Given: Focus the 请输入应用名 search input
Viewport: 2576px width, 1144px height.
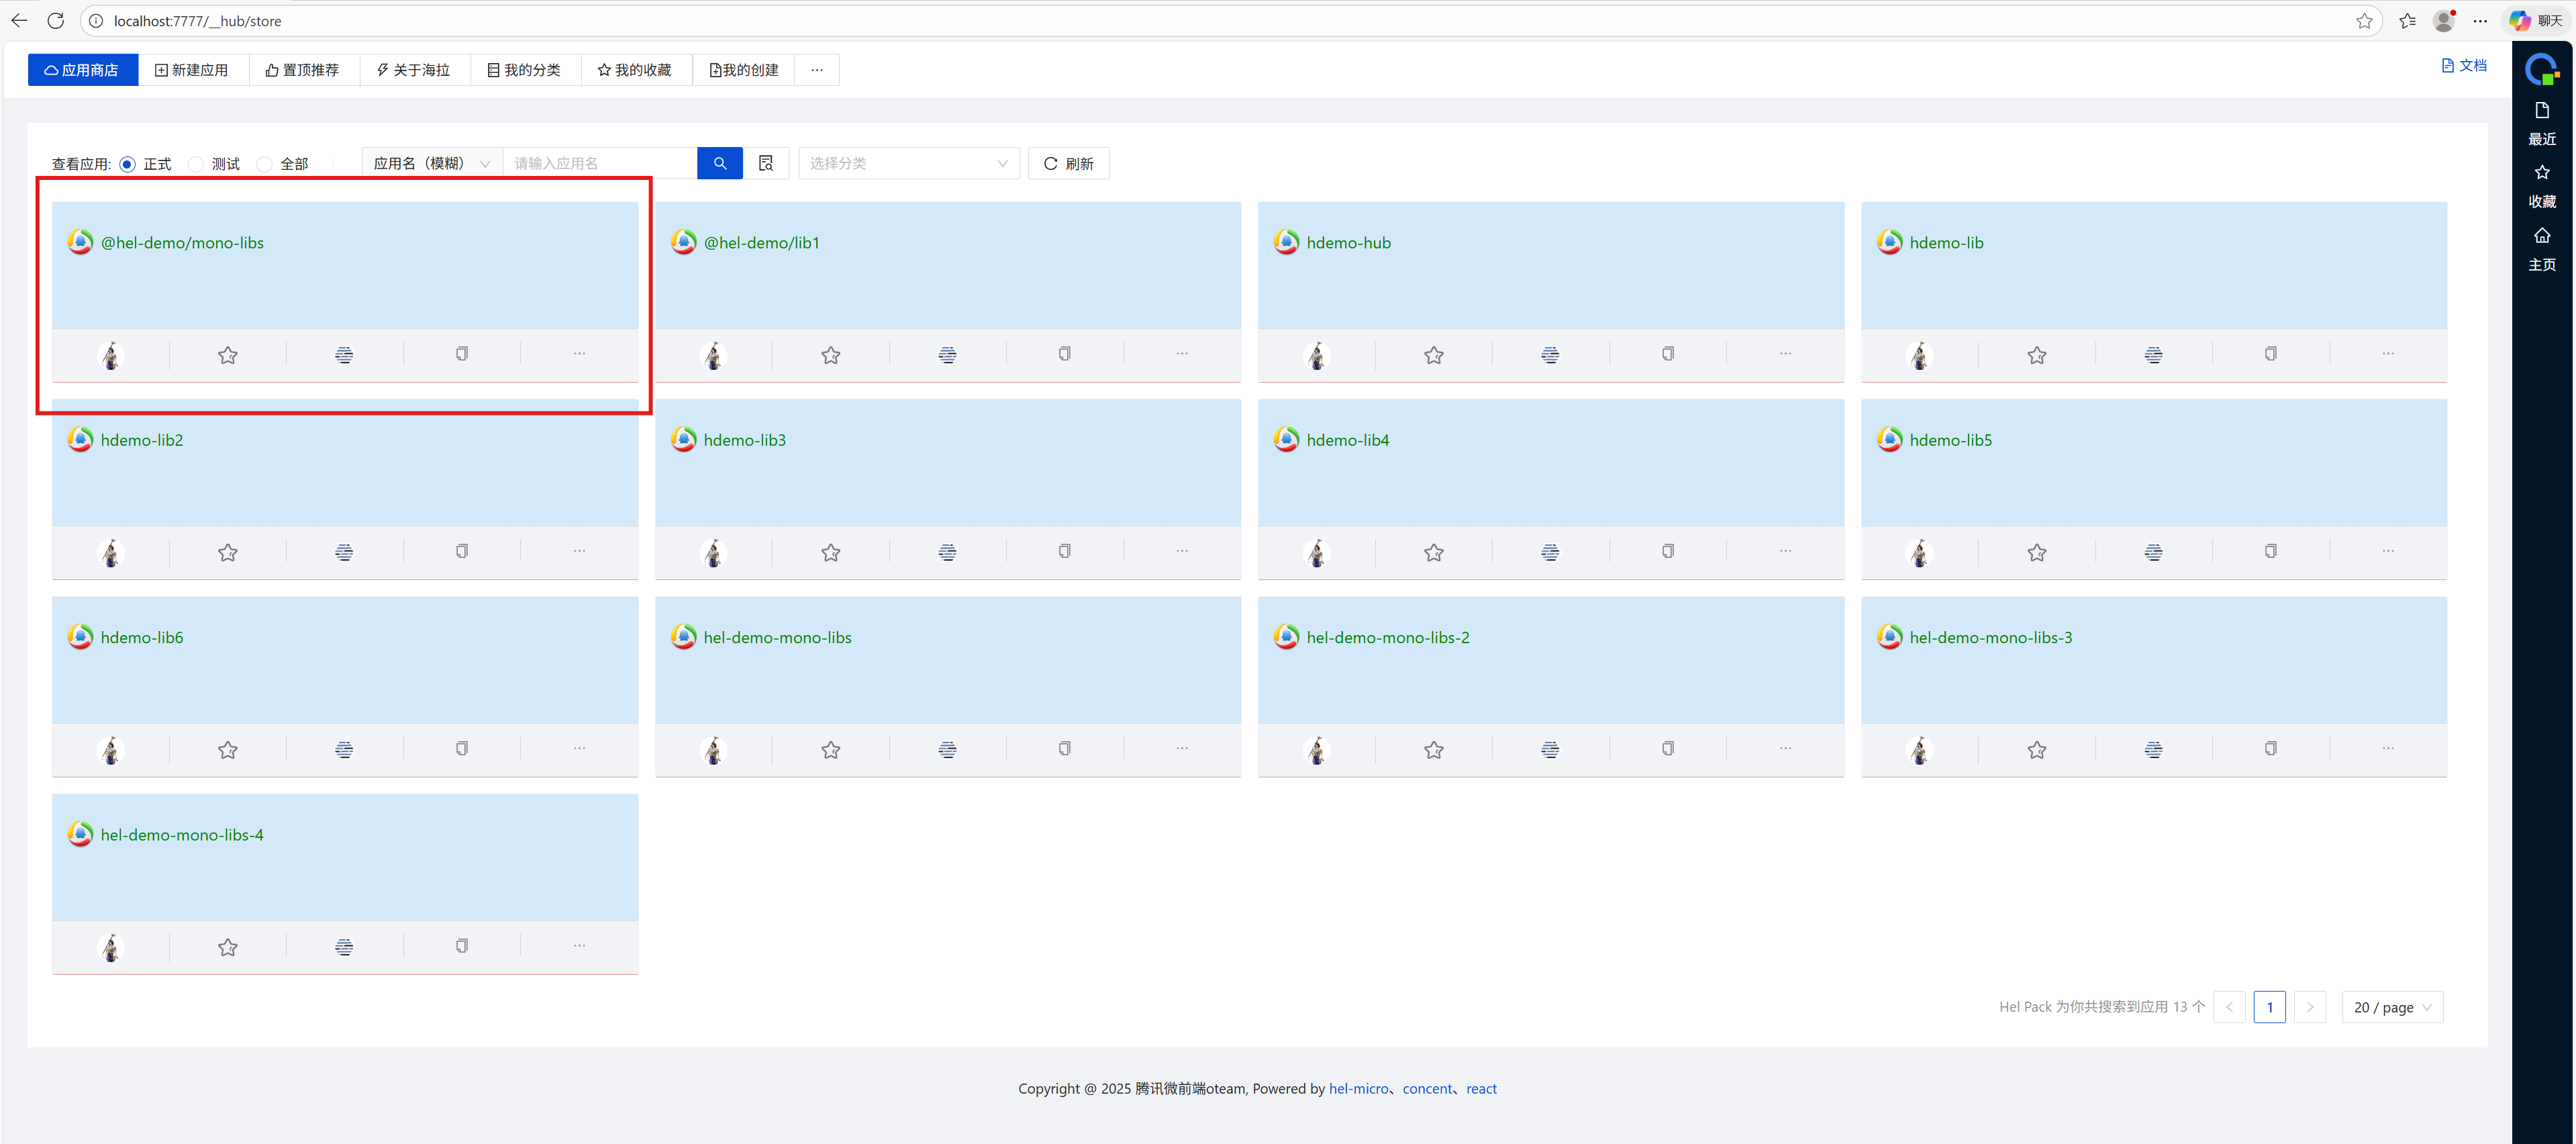Looking at the screenshot, I should tap(599, 163).
